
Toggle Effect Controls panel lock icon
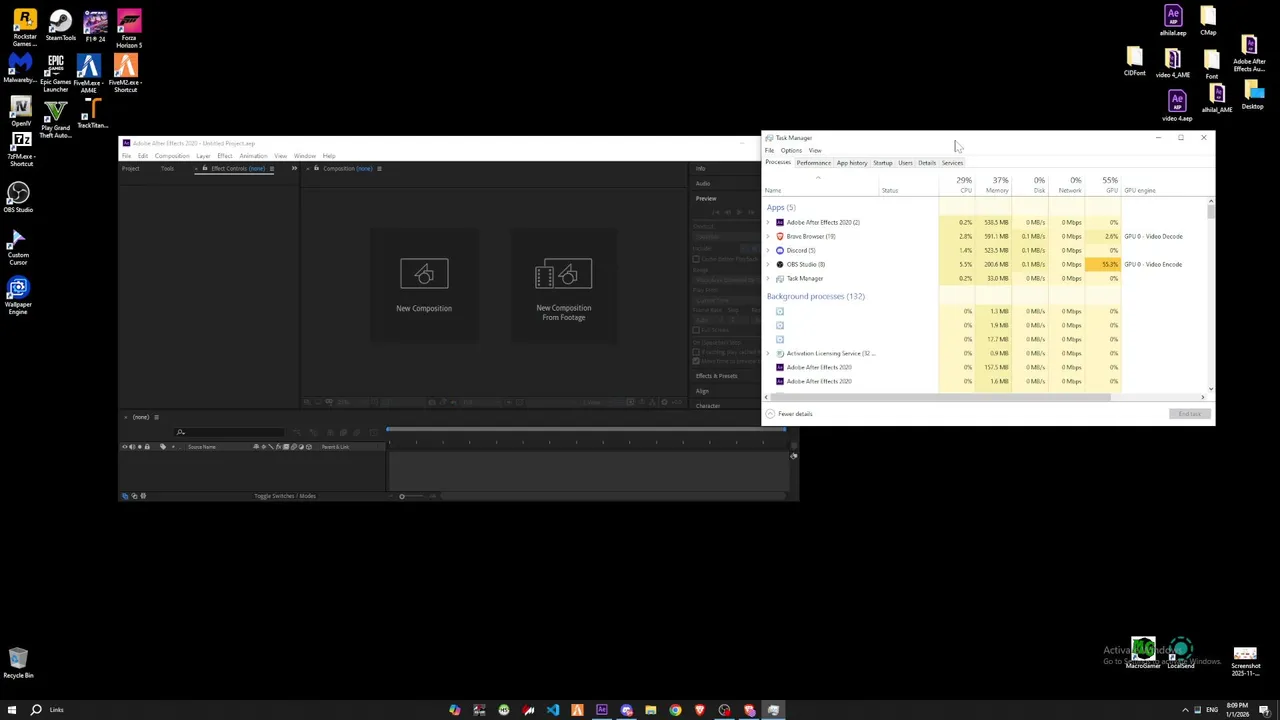click(205, 168)
